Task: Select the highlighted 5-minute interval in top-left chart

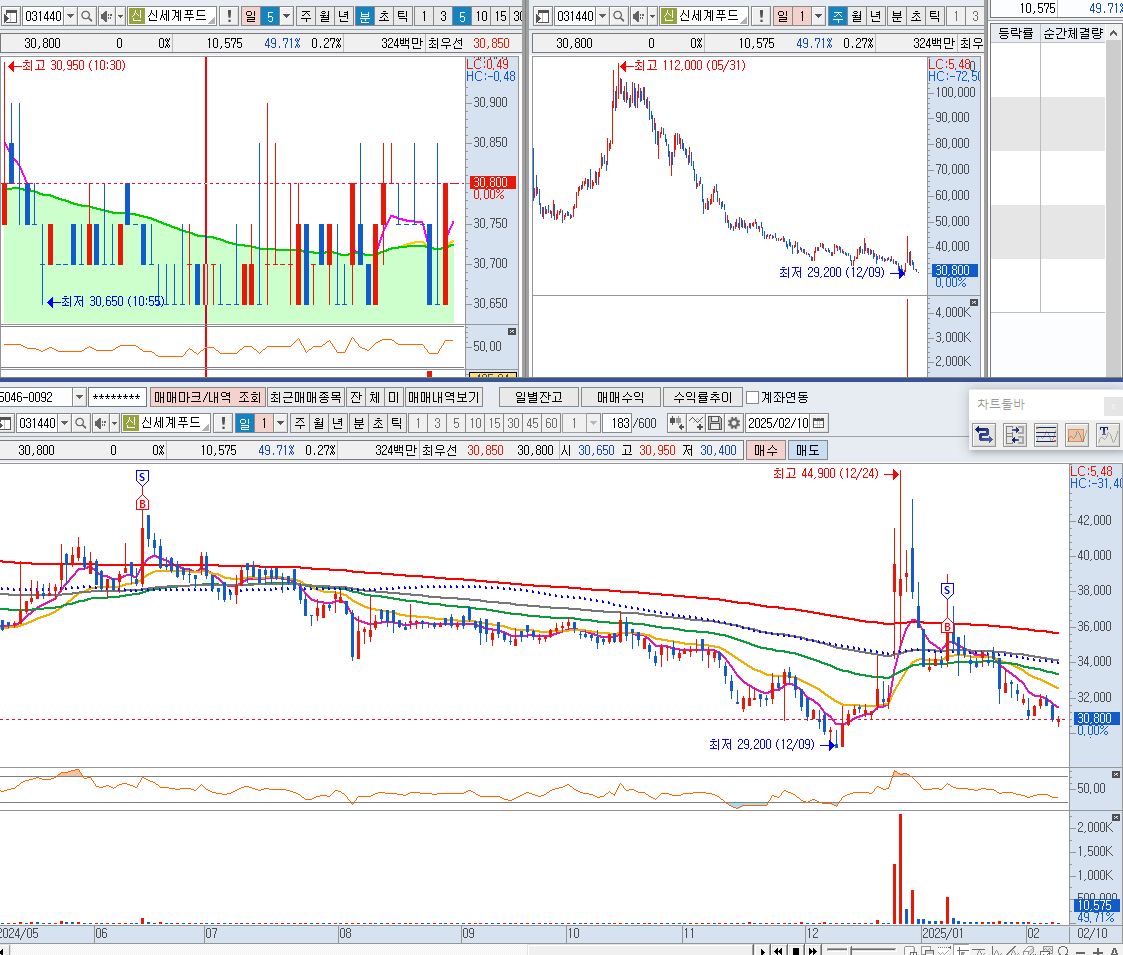Action: (x=462, y=16)
